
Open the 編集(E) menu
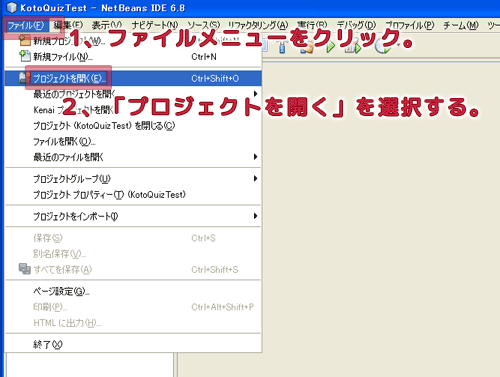click(68, 25)
